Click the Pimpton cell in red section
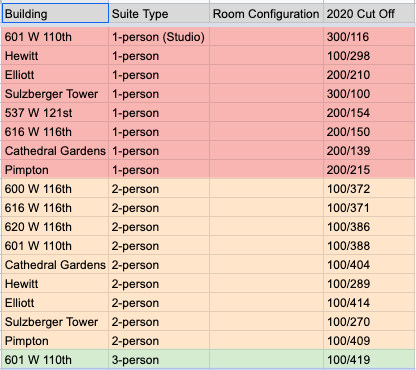Screen dimensions: 416x370 tap(55, 170)
